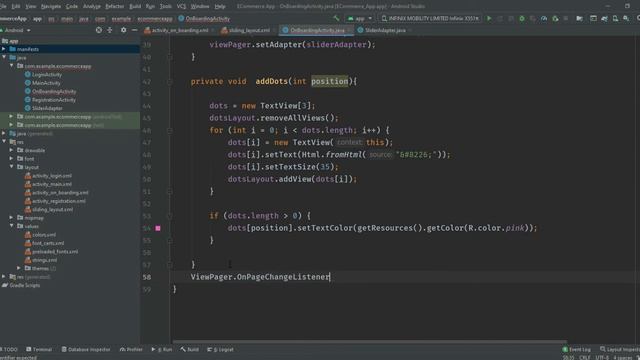This screenshot has height=360, width=640.
Task: Click the fold marker beside line 46
Action: coord(170,131)
